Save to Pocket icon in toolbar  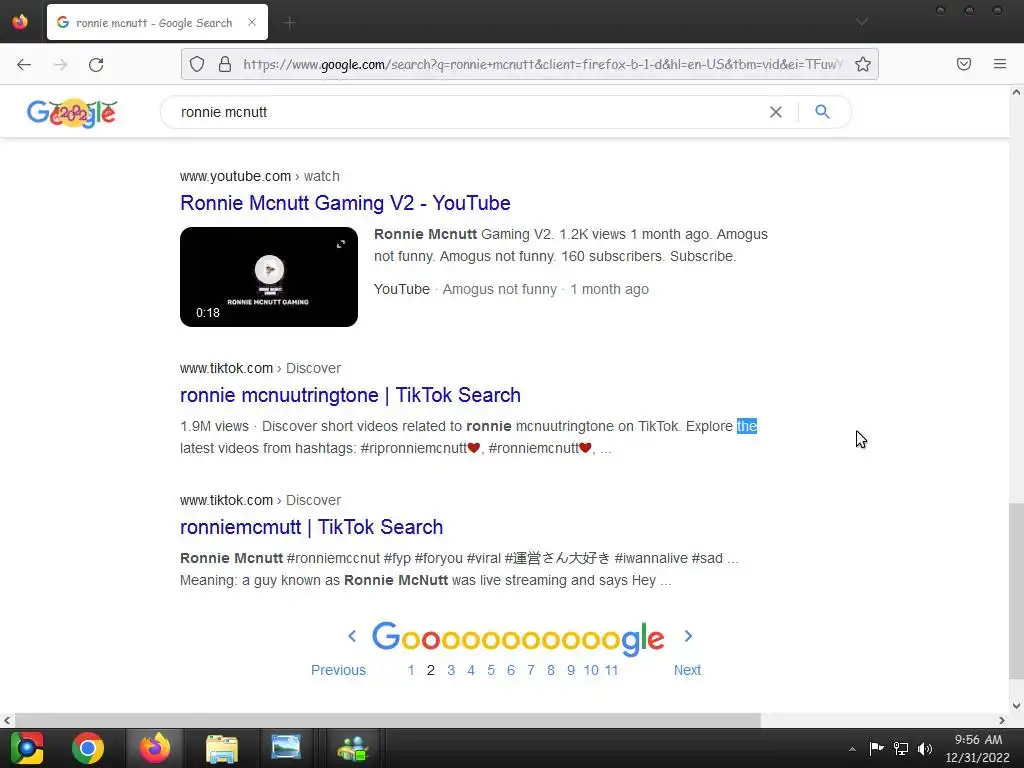[963, 64]
